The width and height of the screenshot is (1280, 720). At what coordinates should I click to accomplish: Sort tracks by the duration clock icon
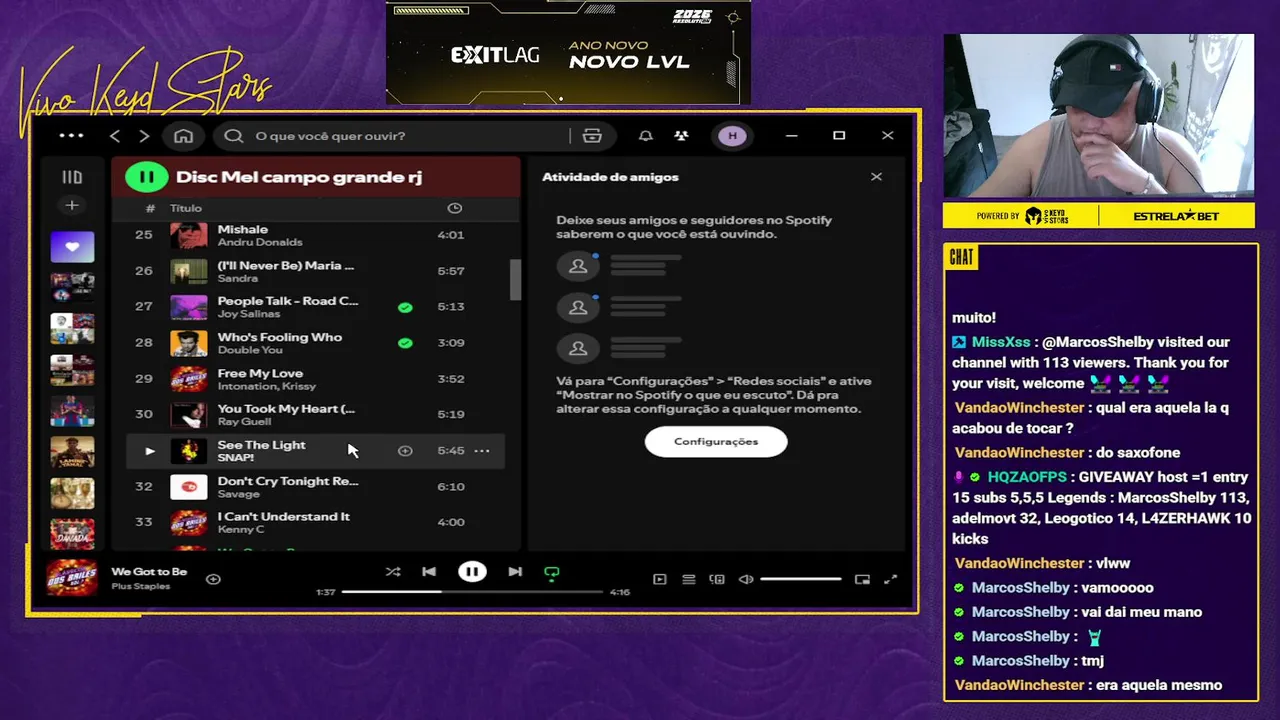(454, 208)
